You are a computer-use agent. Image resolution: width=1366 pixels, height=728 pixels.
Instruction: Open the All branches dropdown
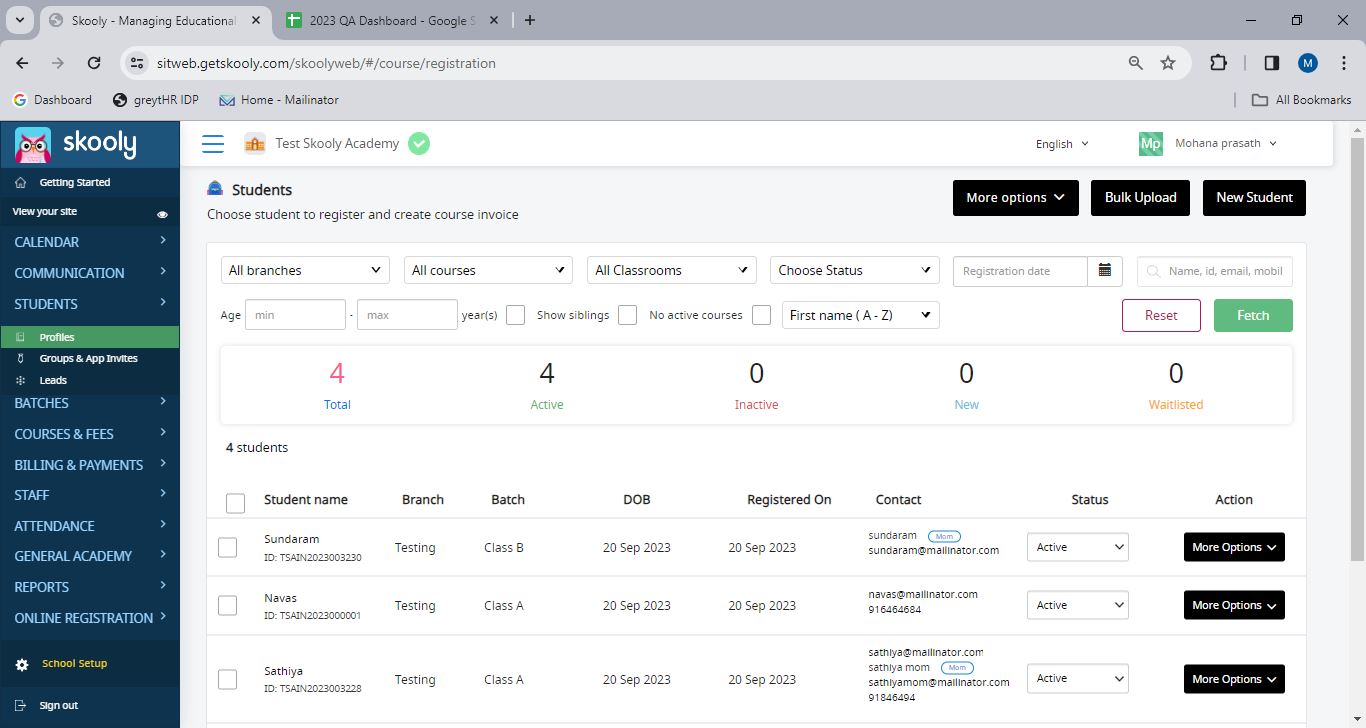(x=305, y=270)
